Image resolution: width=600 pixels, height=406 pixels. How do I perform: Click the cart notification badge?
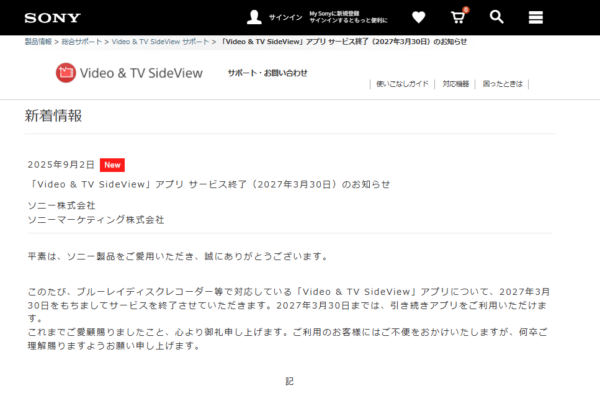466,10
